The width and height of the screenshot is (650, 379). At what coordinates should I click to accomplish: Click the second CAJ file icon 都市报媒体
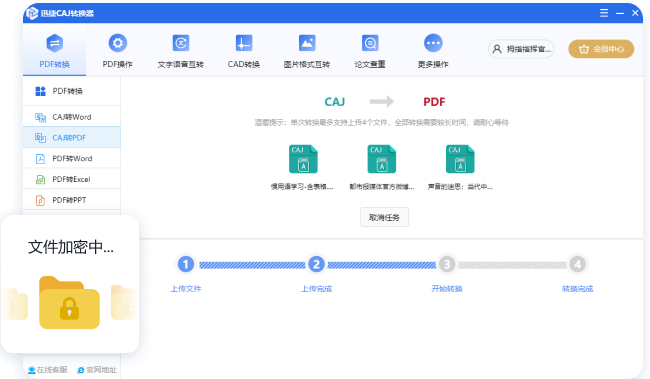click(382, 159)
